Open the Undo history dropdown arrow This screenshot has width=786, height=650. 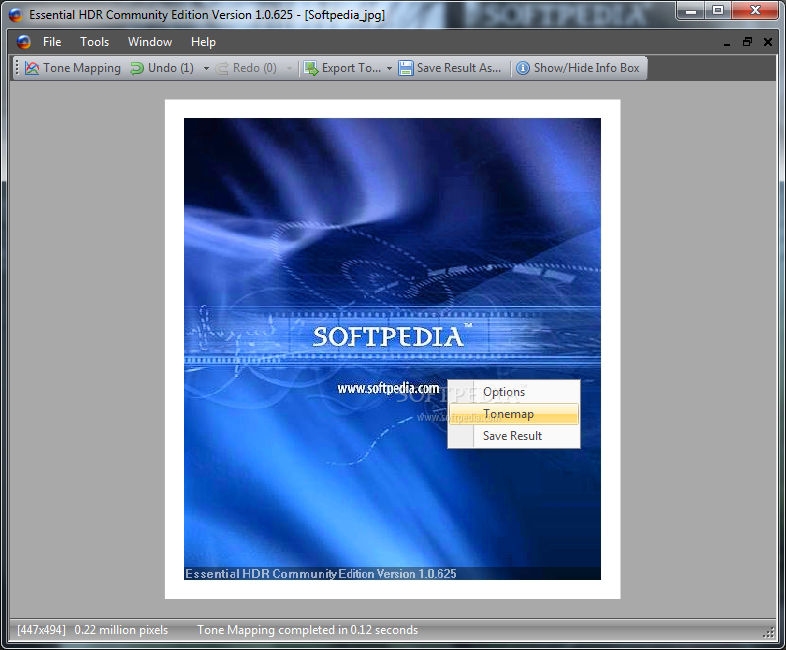[206, 69]
